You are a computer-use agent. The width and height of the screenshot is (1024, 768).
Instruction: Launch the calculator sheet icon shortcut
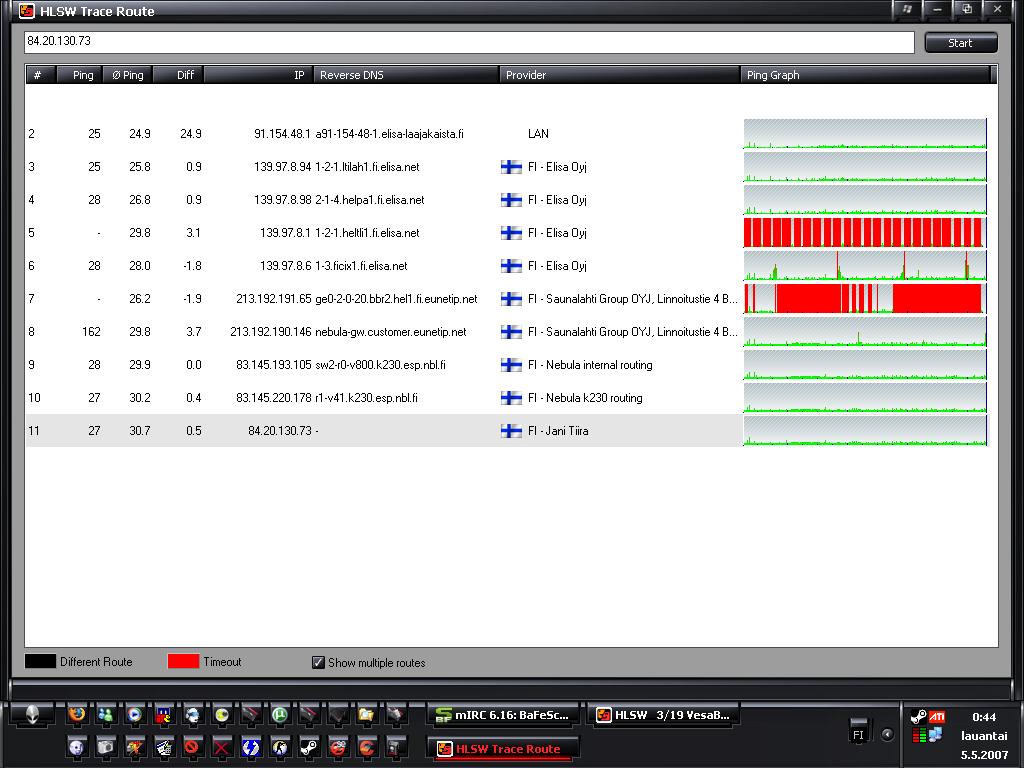click(163, 747)
